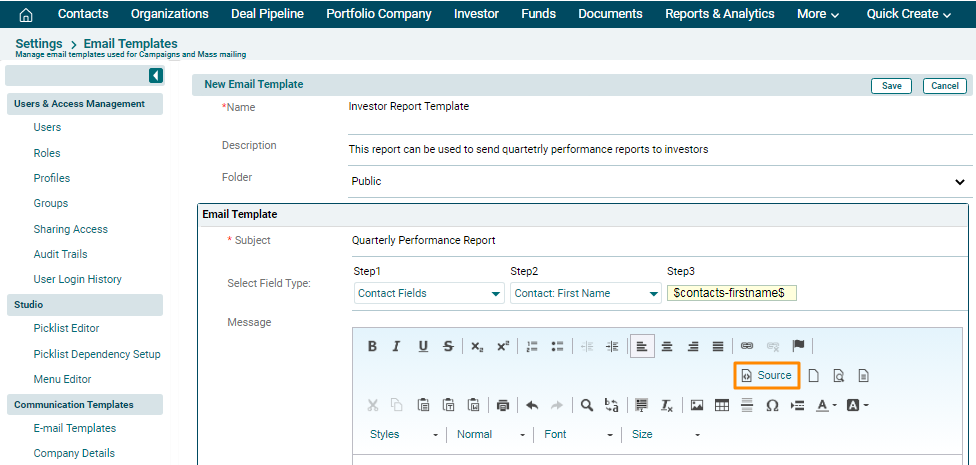This screenshot has width=976, height=465.
Task: Toggle underline formatting
Action: (423, 347)
